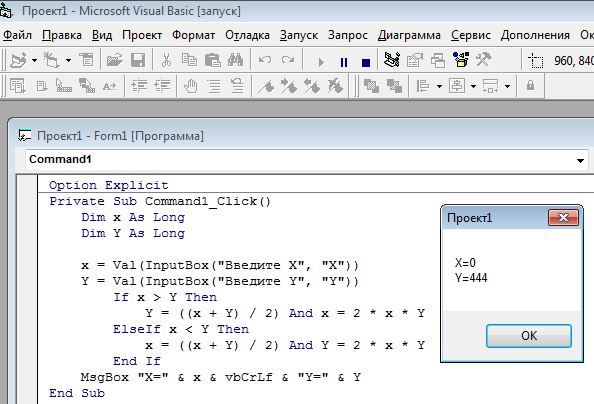
Task: Click the Form Layout Window icon
Action: pyautogui.click(x=438, y=60)
